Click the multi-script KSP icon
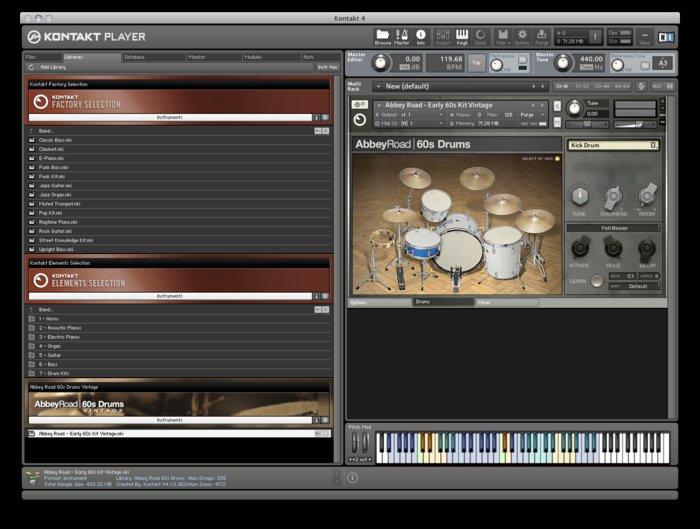This screenshot has height=529, width=700. pyautogui.click(x=642, y=86)
